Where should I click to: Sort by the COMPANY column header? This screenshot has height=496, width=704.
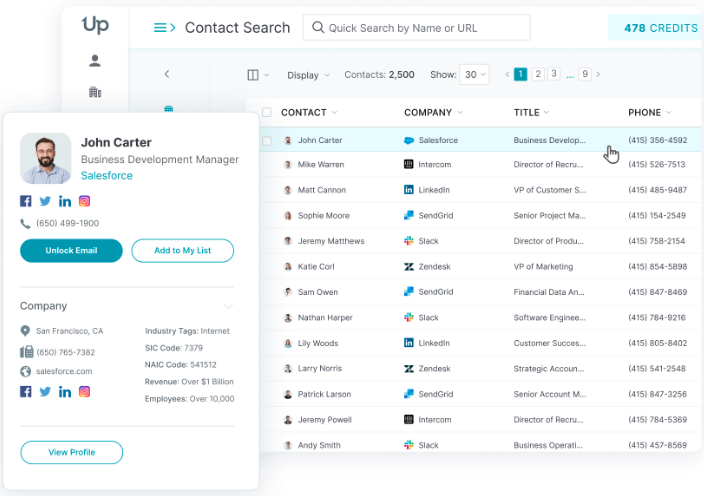click(433, 112)
